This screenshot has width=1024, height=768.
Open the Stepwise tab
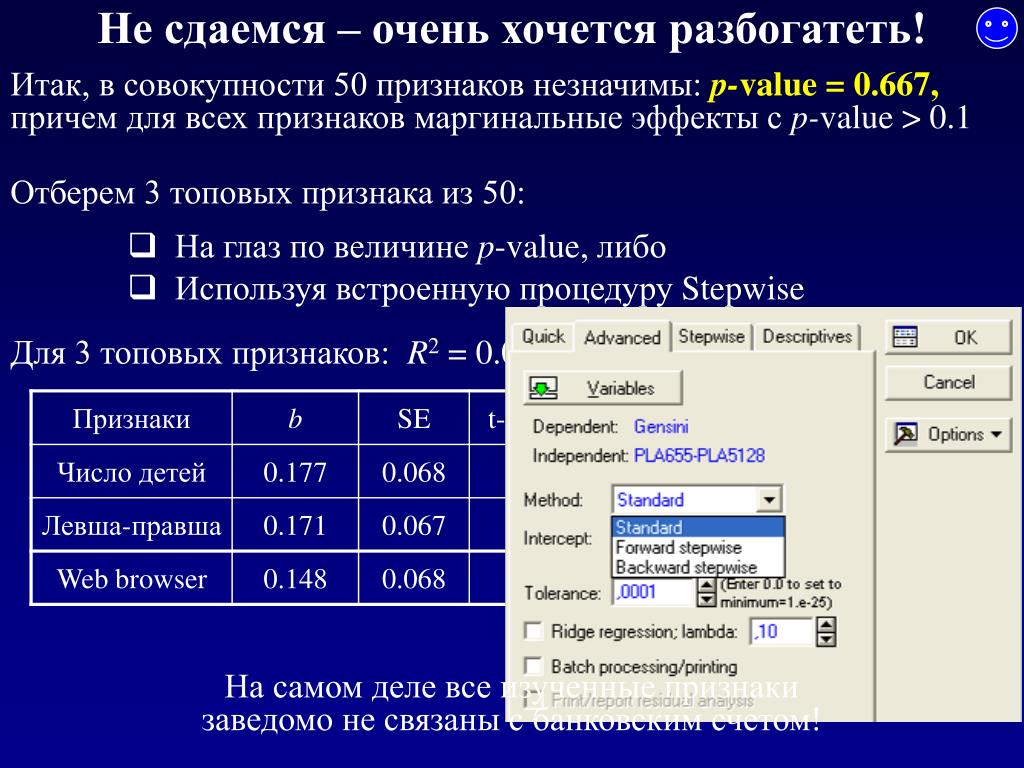point(711,337)
